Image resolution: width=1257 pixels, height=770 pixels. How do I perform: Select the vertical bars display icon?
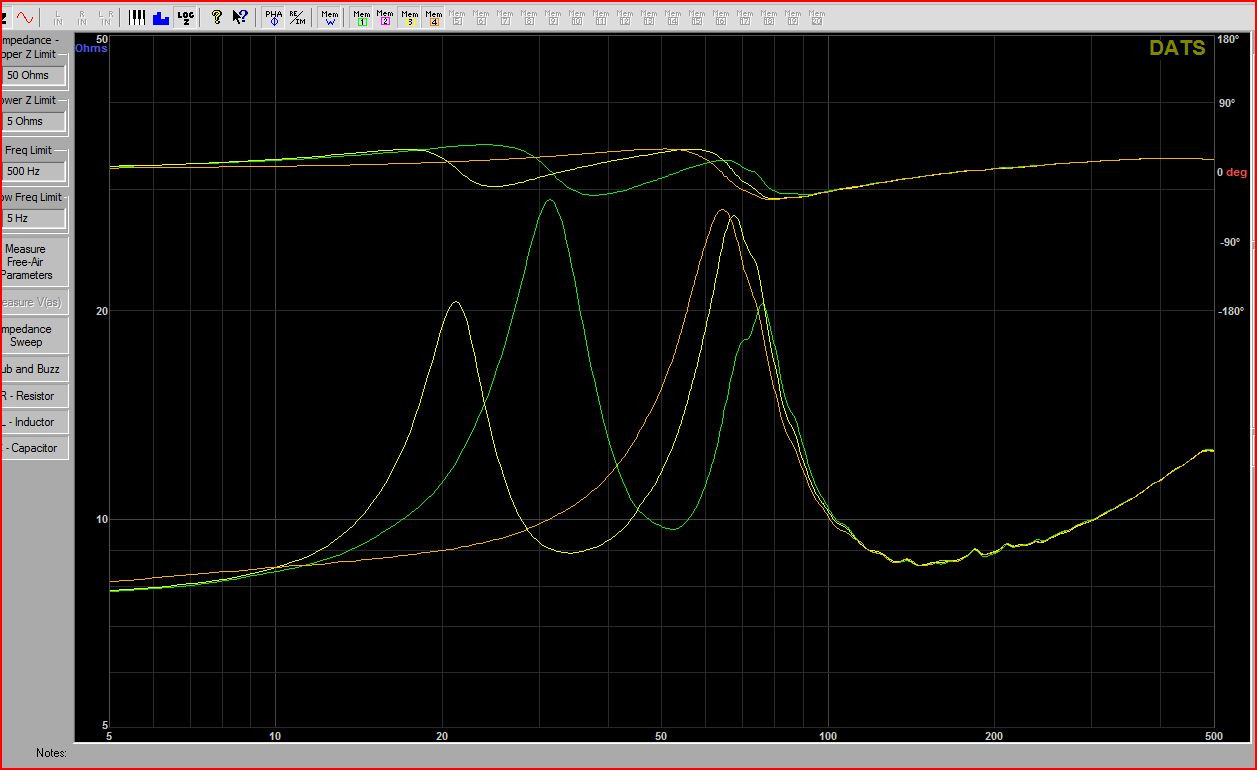137,17
